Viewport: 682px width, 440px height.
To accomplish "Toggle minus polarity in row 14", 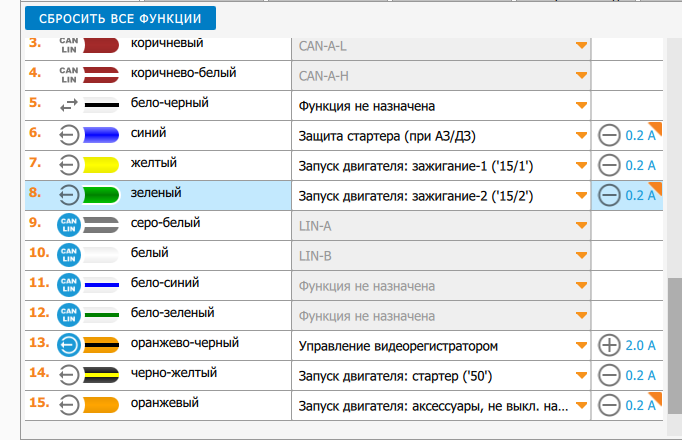I will coord(609,375).
